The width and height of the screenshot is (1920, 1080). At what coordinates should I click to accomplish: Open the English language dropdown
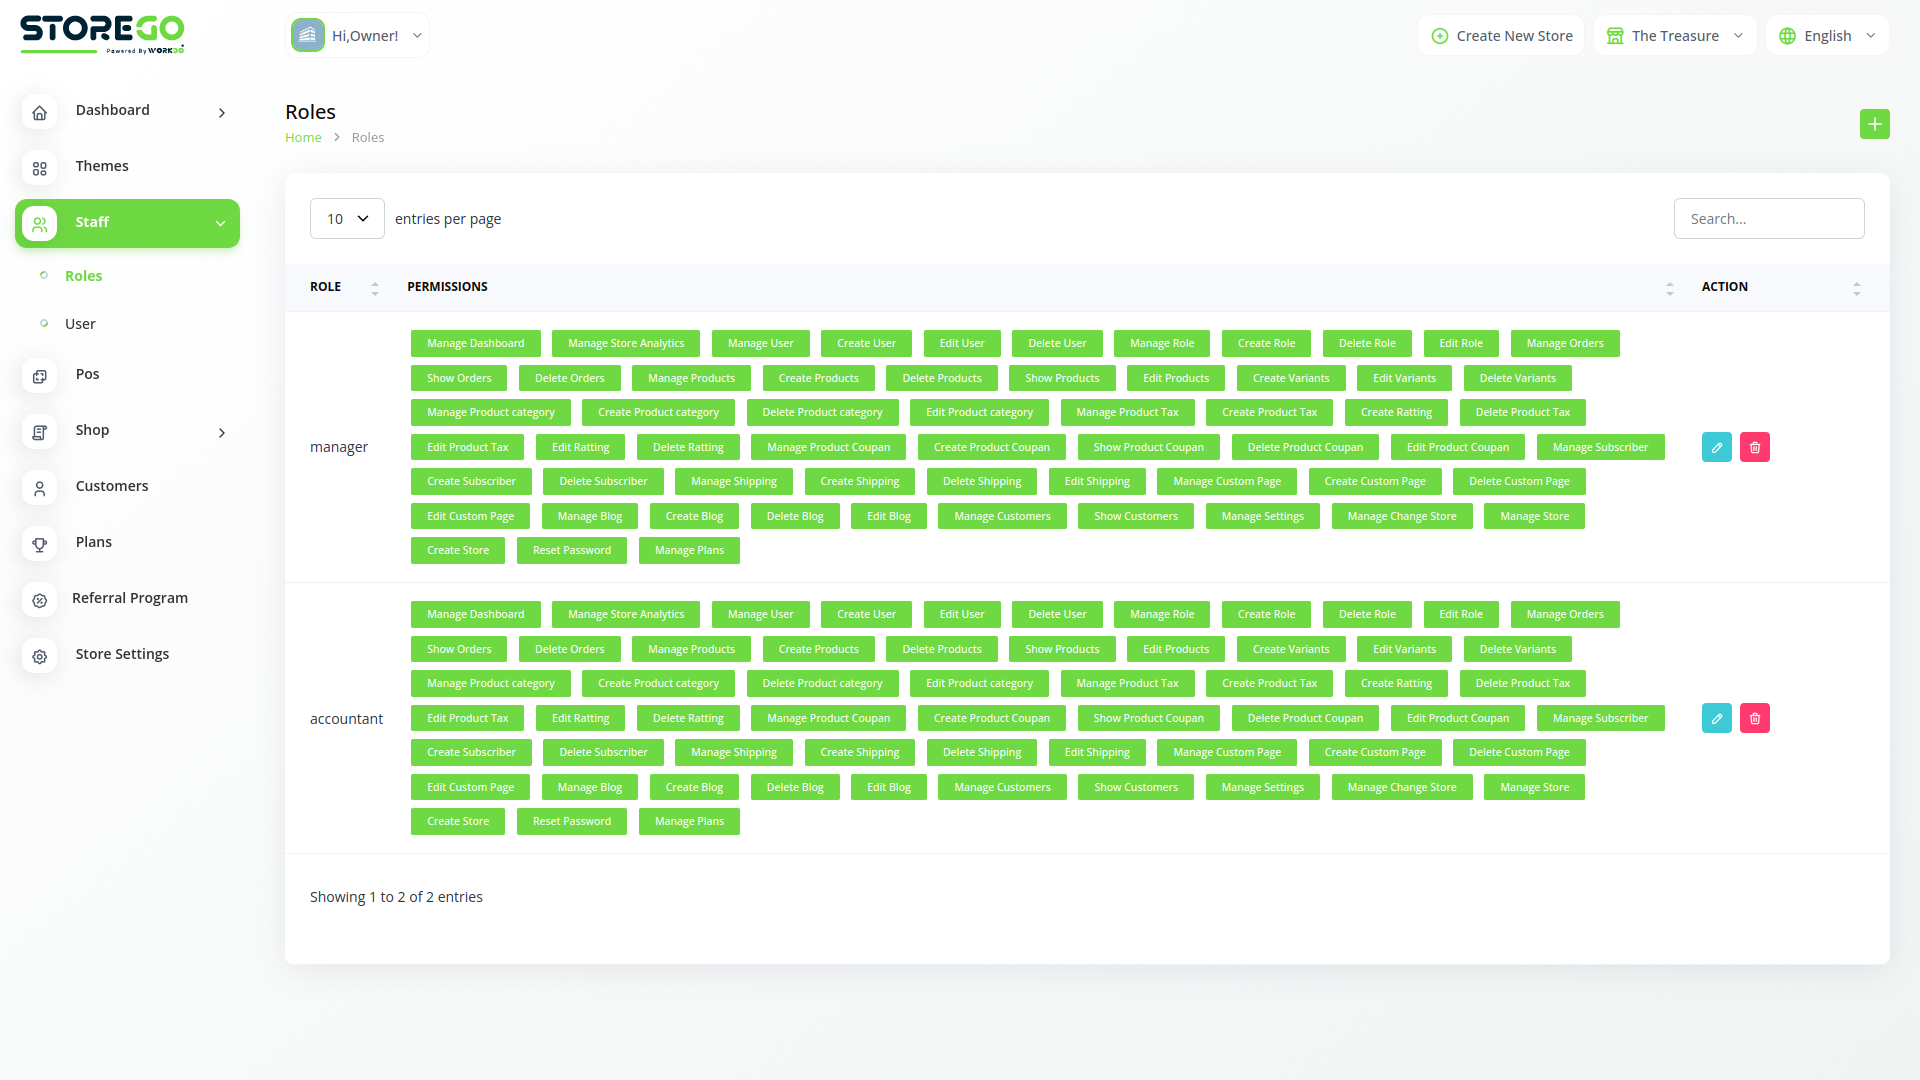[1827, 35]
